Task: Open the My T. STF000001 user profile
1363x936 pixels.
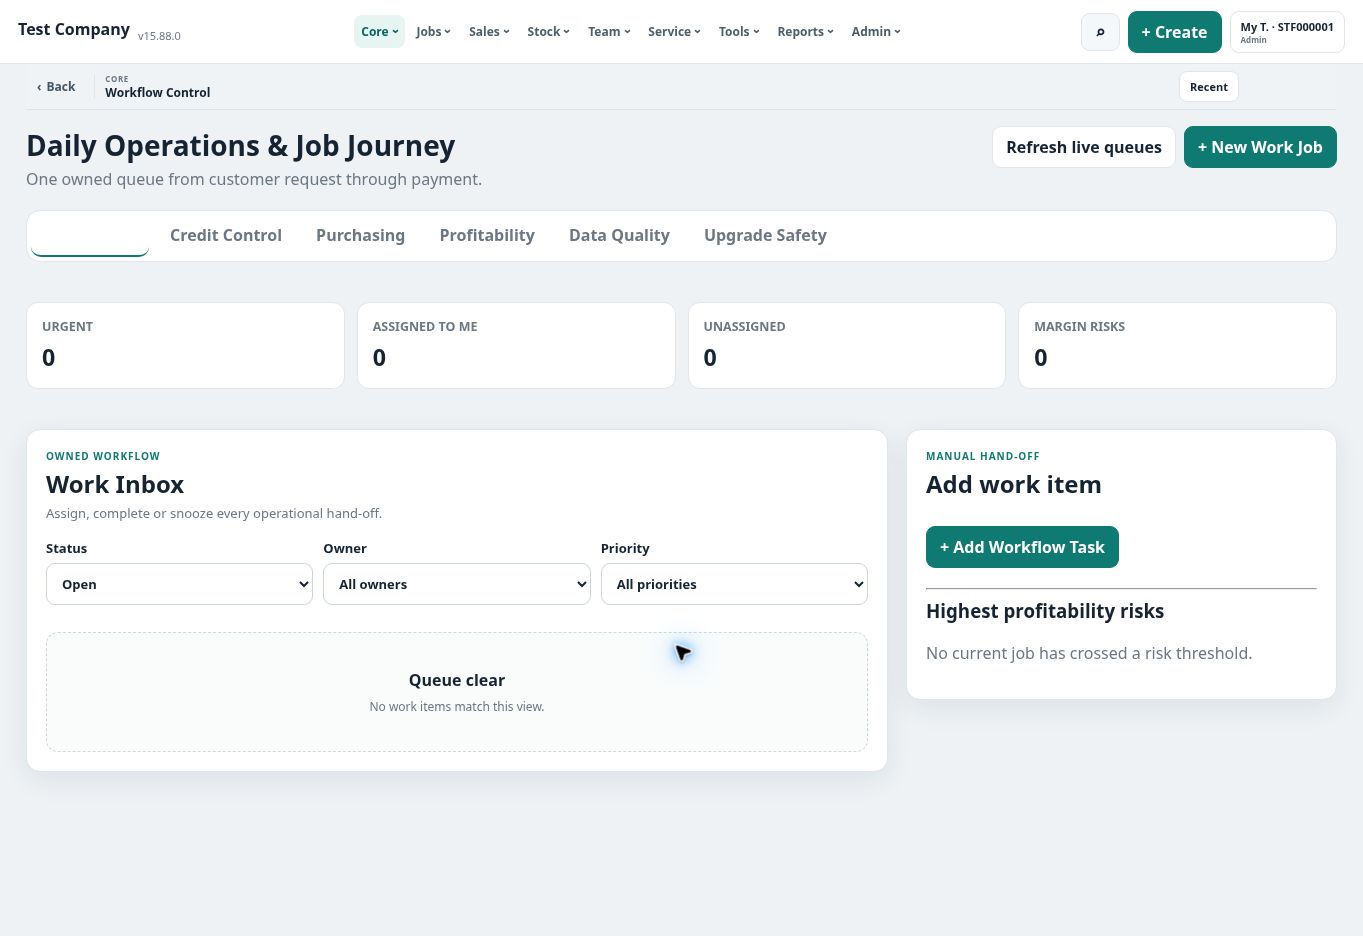Action: (x=1287, y=32)
